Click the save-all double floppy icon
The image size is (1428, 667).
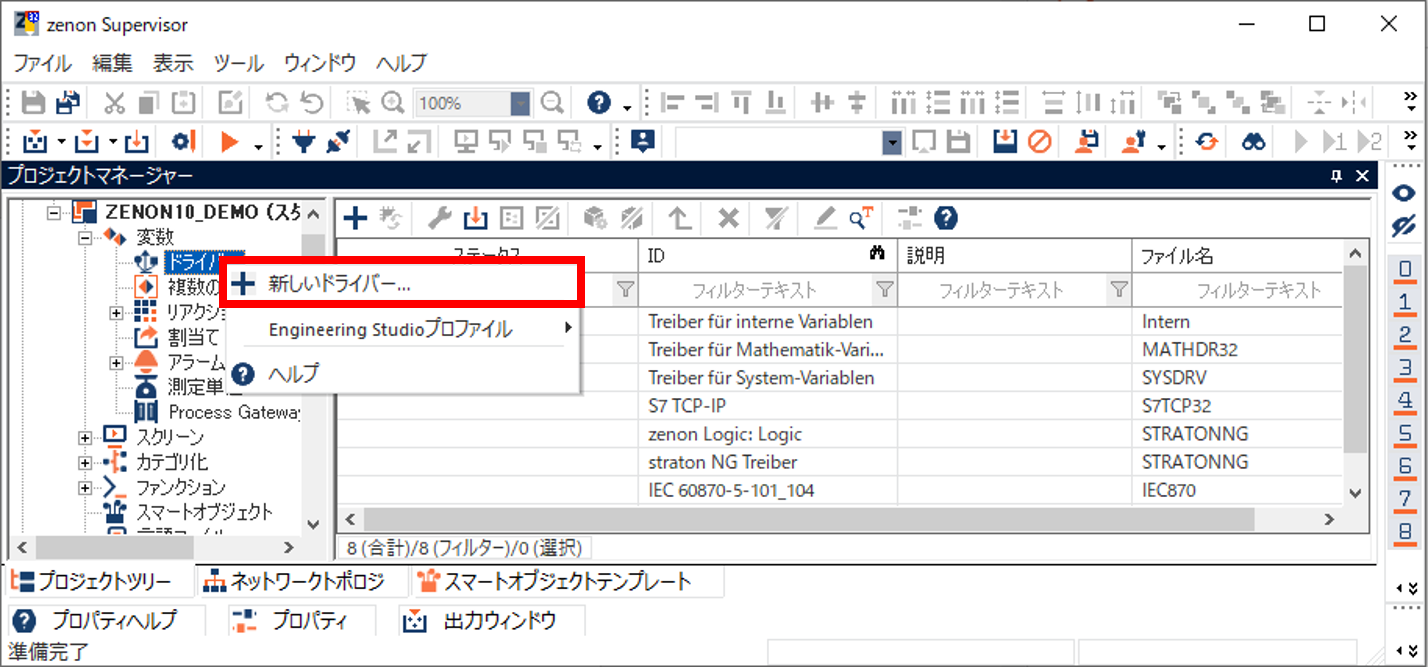(x=68, y=103)
